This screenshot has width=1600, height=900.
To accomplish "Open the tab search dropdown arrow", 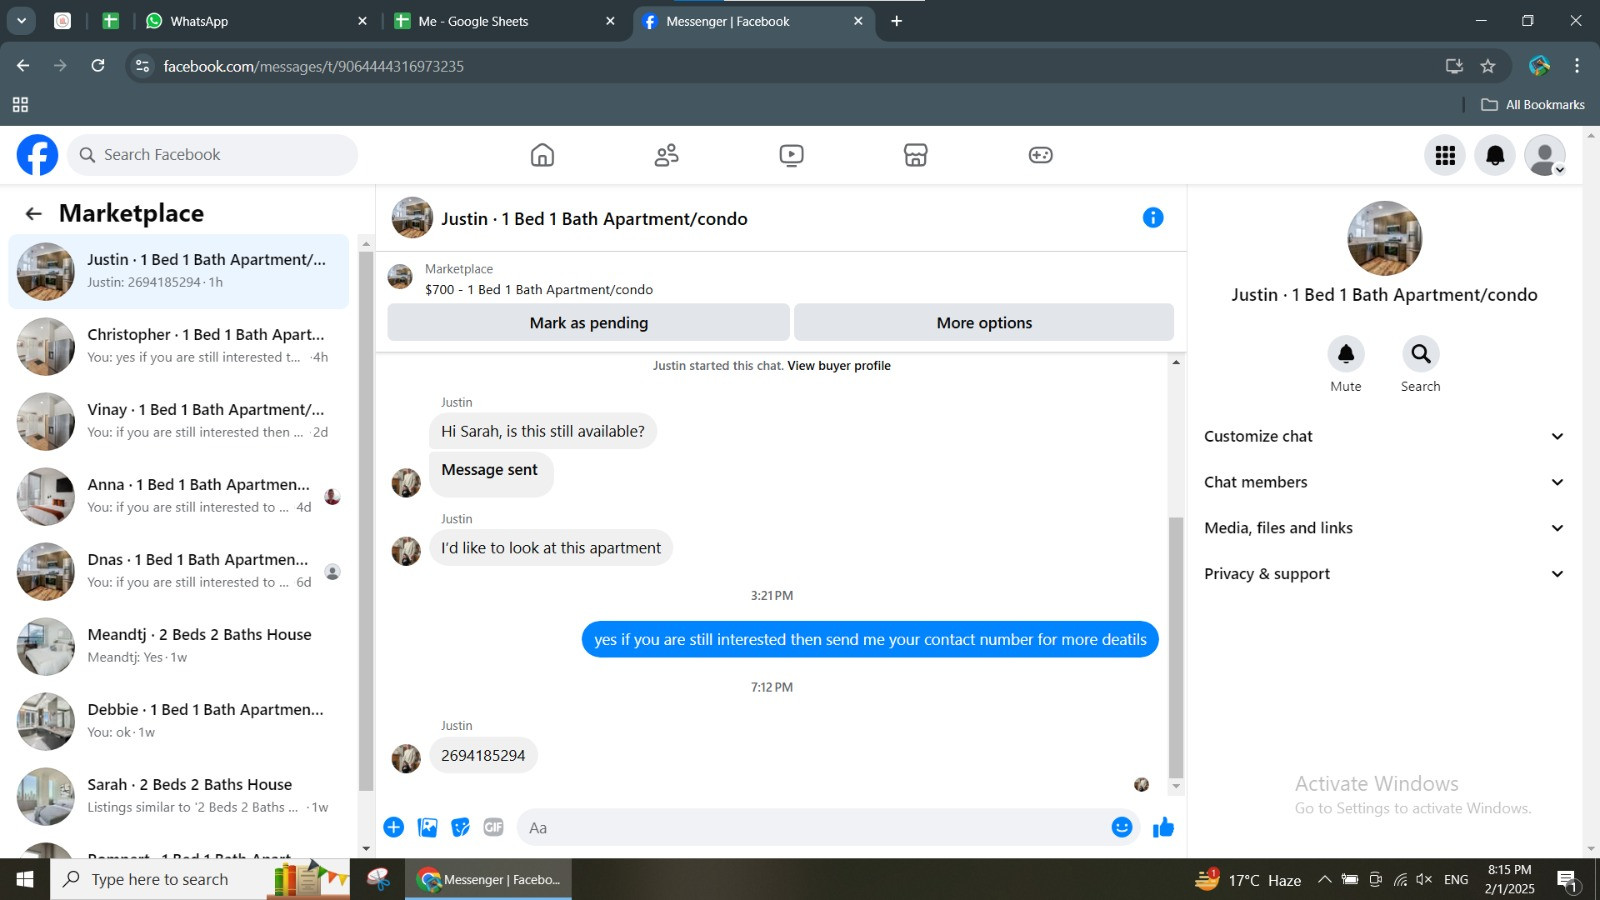I will pyautogui.click(x=21, y=21).
